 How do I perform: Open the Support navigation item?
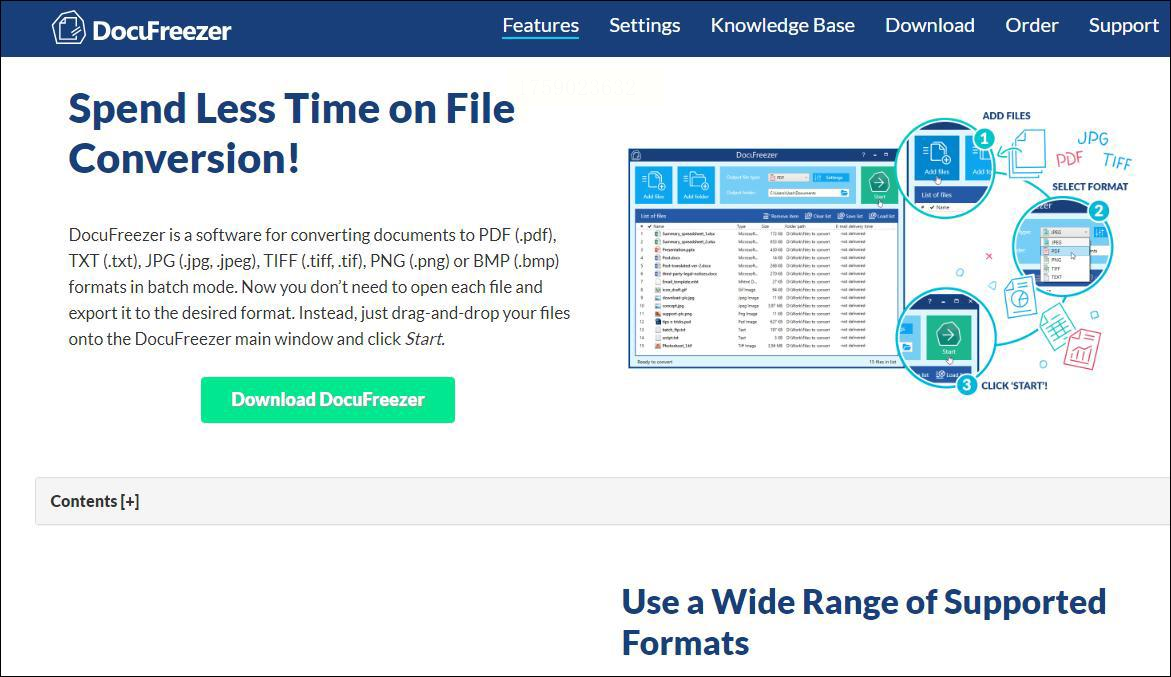point(1123,25)
